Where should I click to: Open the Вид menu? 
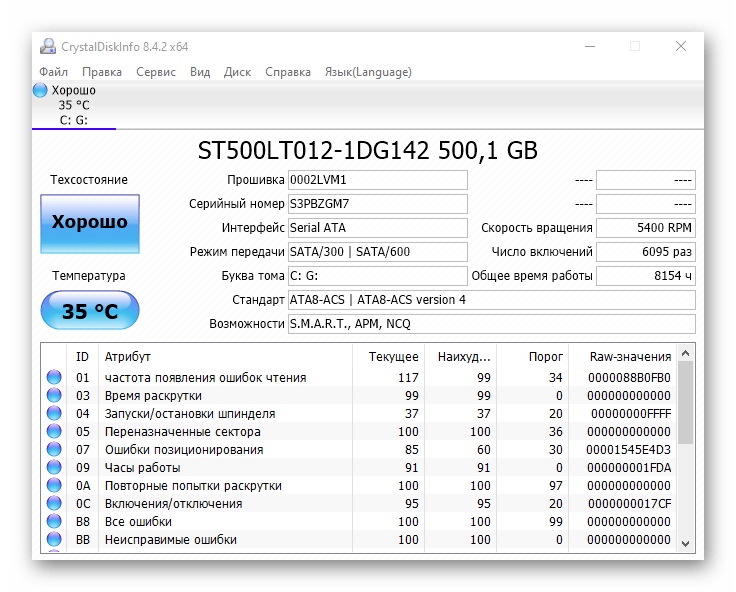point(200,72)
